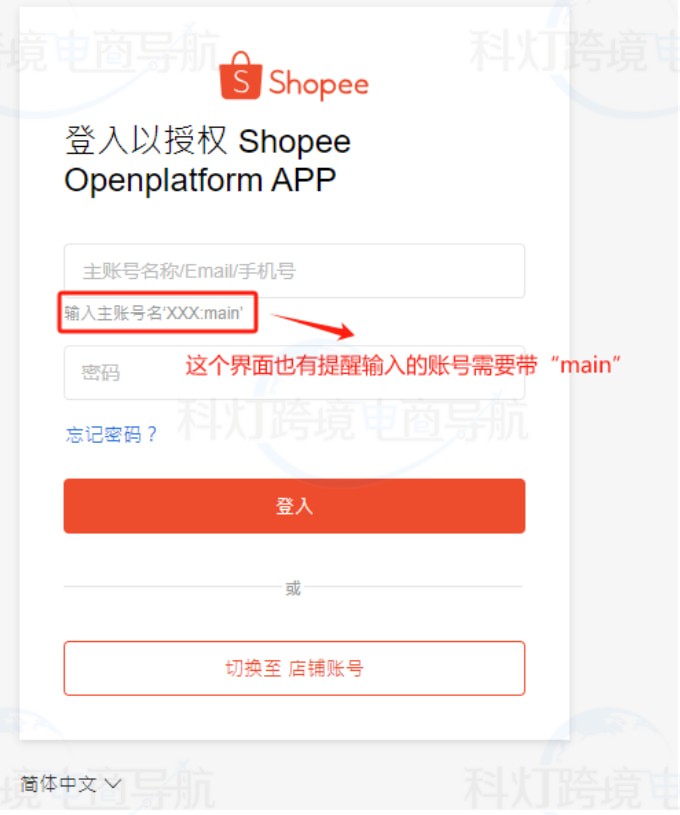Click the white S letter on the bag

(241, 82)
